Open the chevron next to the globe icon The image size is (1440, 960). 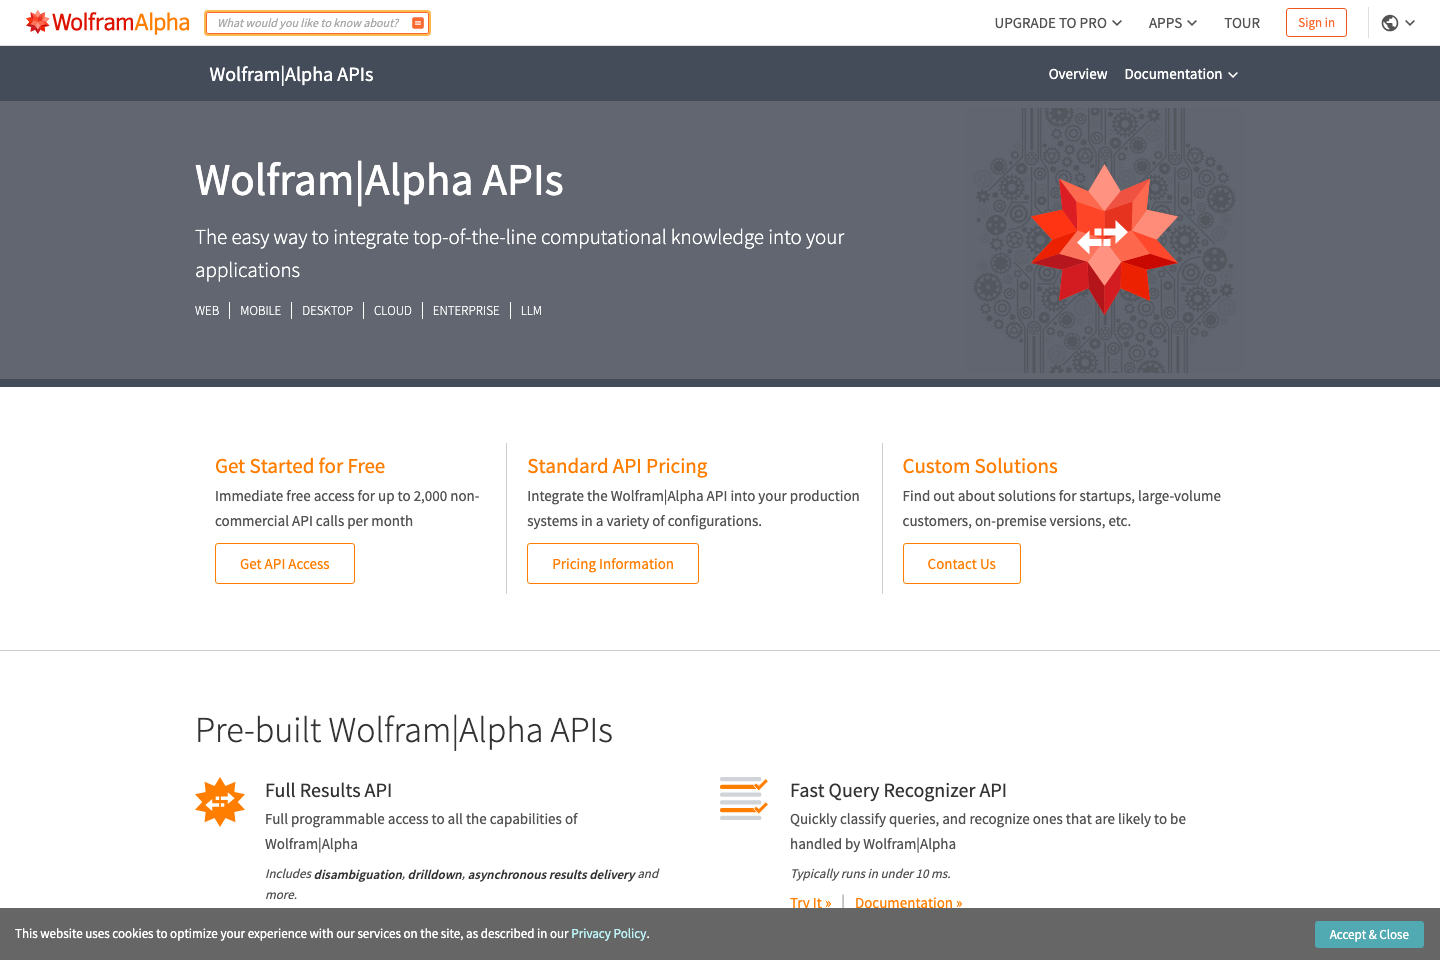click(1409, 22)
